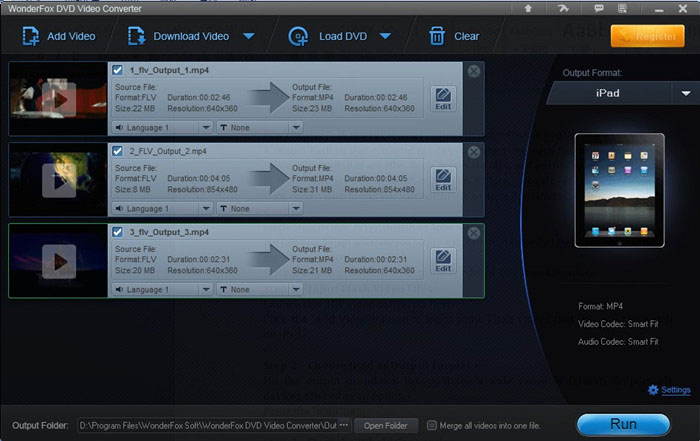The height and width of the screenshot is (441, 700).
Task: Click the Download Video label
Action: (191, 36)
